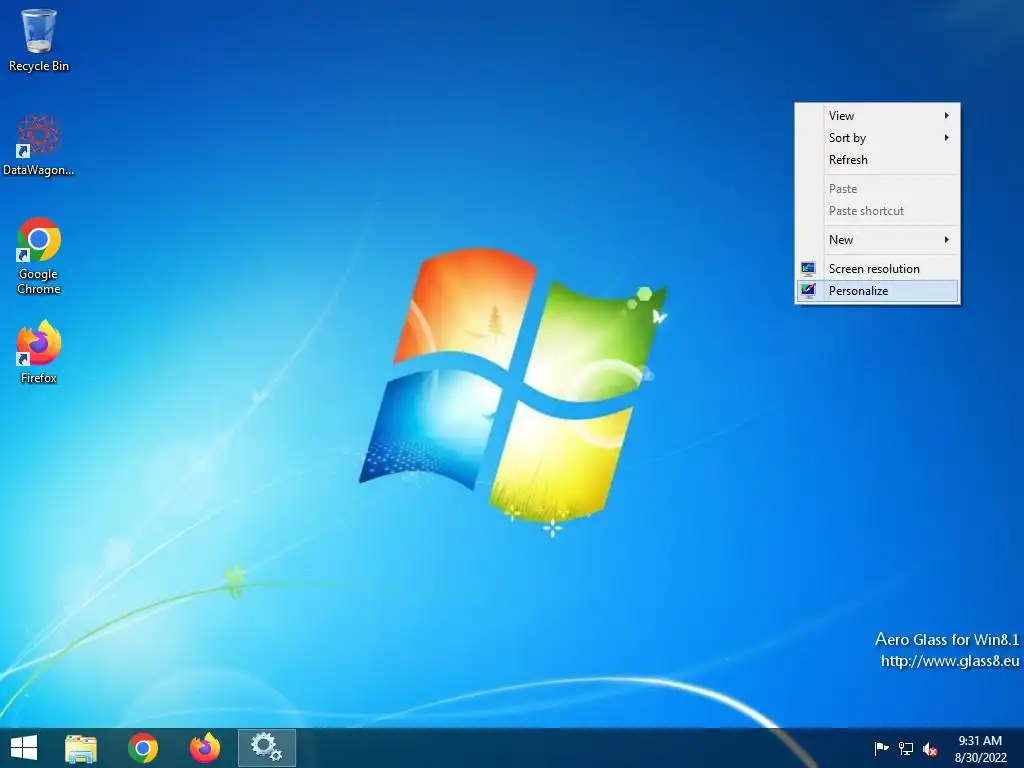Open the network tray icon

(x=906, y=748)
